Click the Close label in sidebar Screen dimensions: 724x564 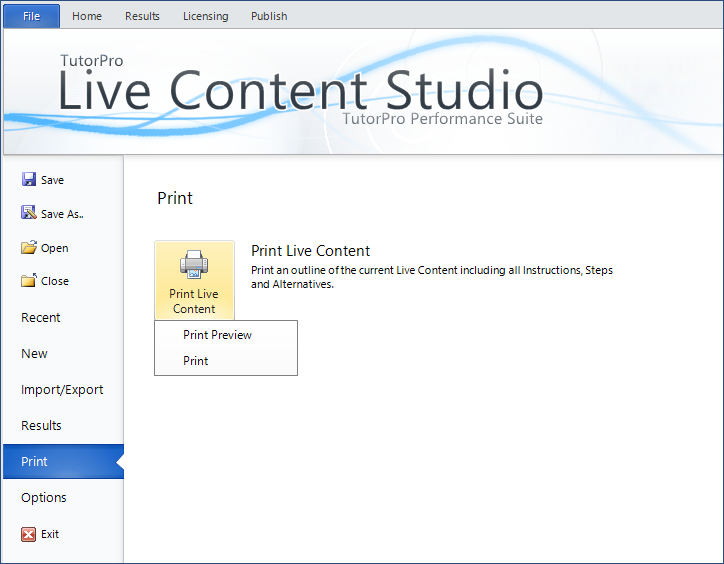(54, 281)
